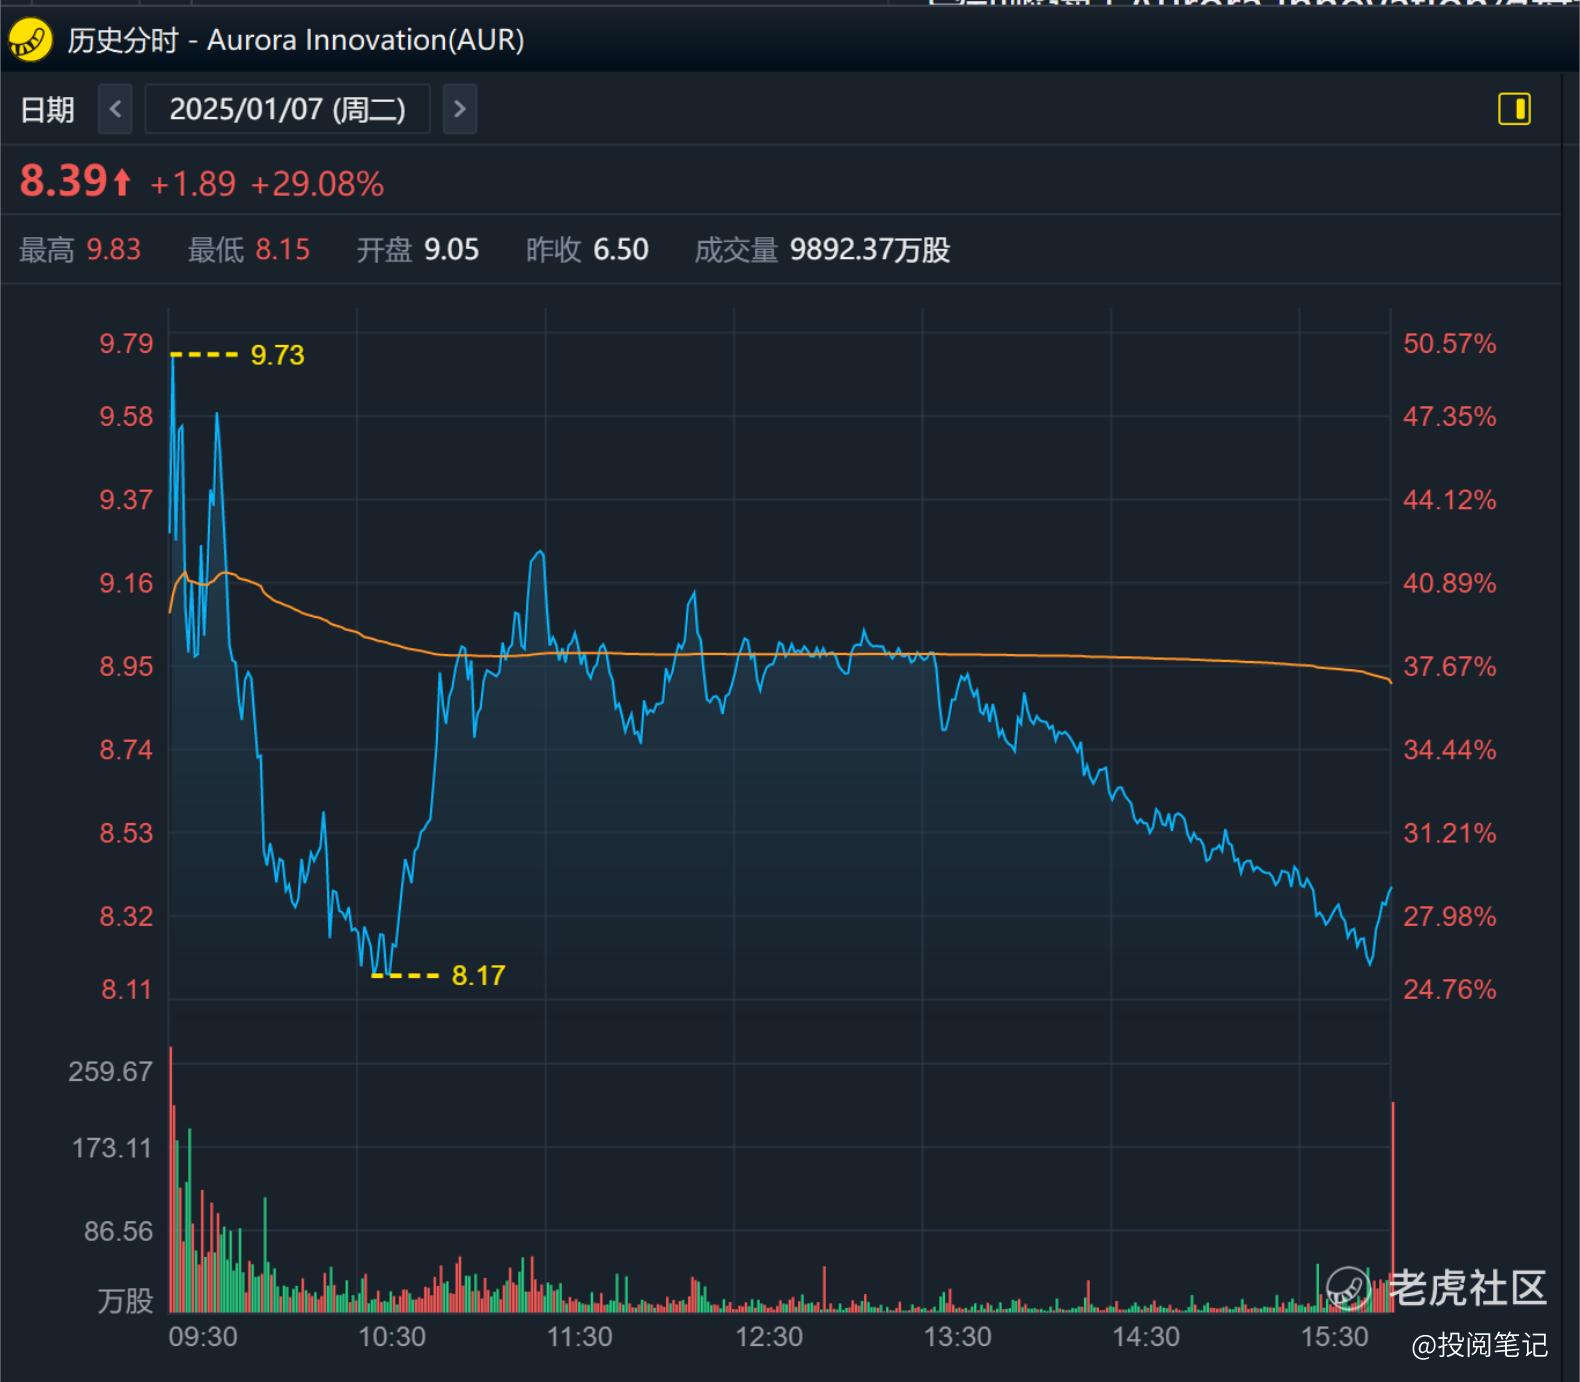This screenshot has height=1382, width=1580.
Task: Click the 日期 label
Action: click(47, 109)
